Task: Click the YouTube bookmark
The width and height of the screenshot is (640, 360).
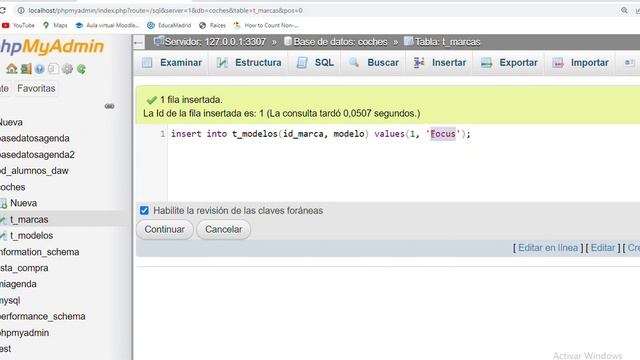Action: [18, 25]
